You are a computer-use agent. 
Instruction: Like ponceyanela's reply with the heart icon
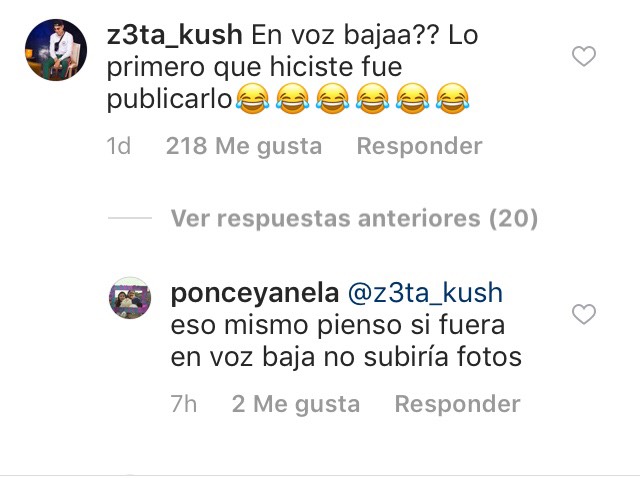584,314
